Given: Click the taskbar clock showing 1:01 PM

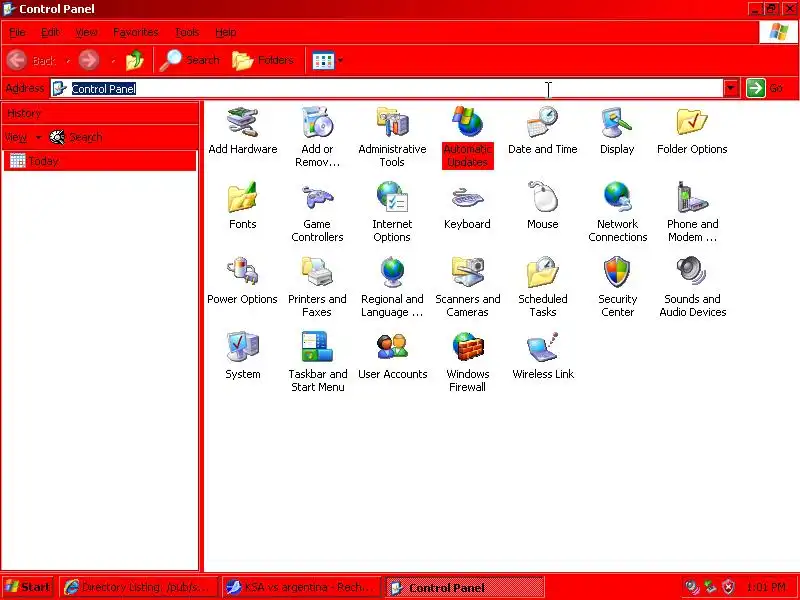Looking at the screenshot, I should (x=766, y=587).
